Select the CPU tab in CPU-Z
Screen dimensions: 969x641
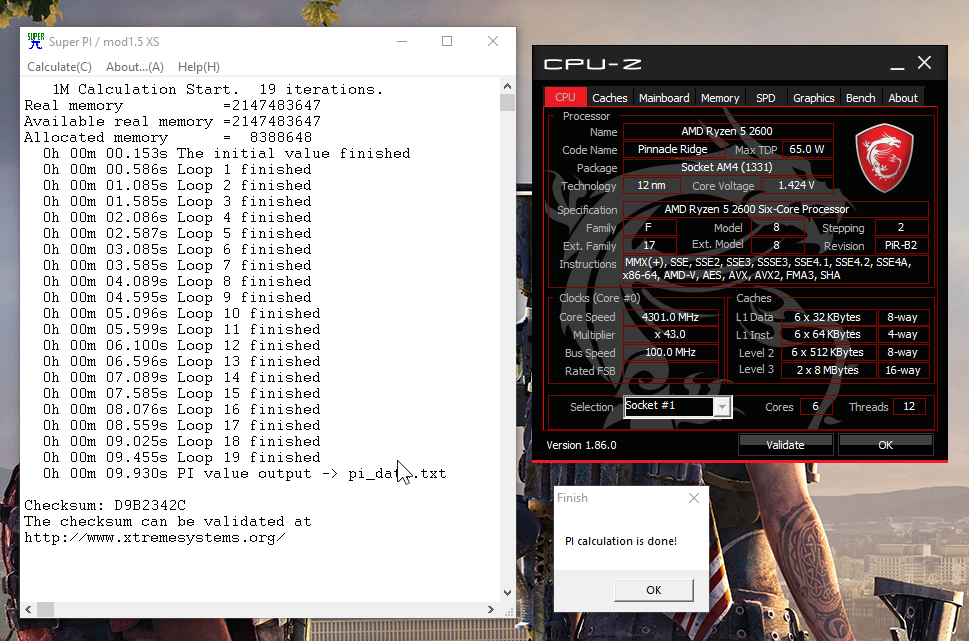point(565,97)
